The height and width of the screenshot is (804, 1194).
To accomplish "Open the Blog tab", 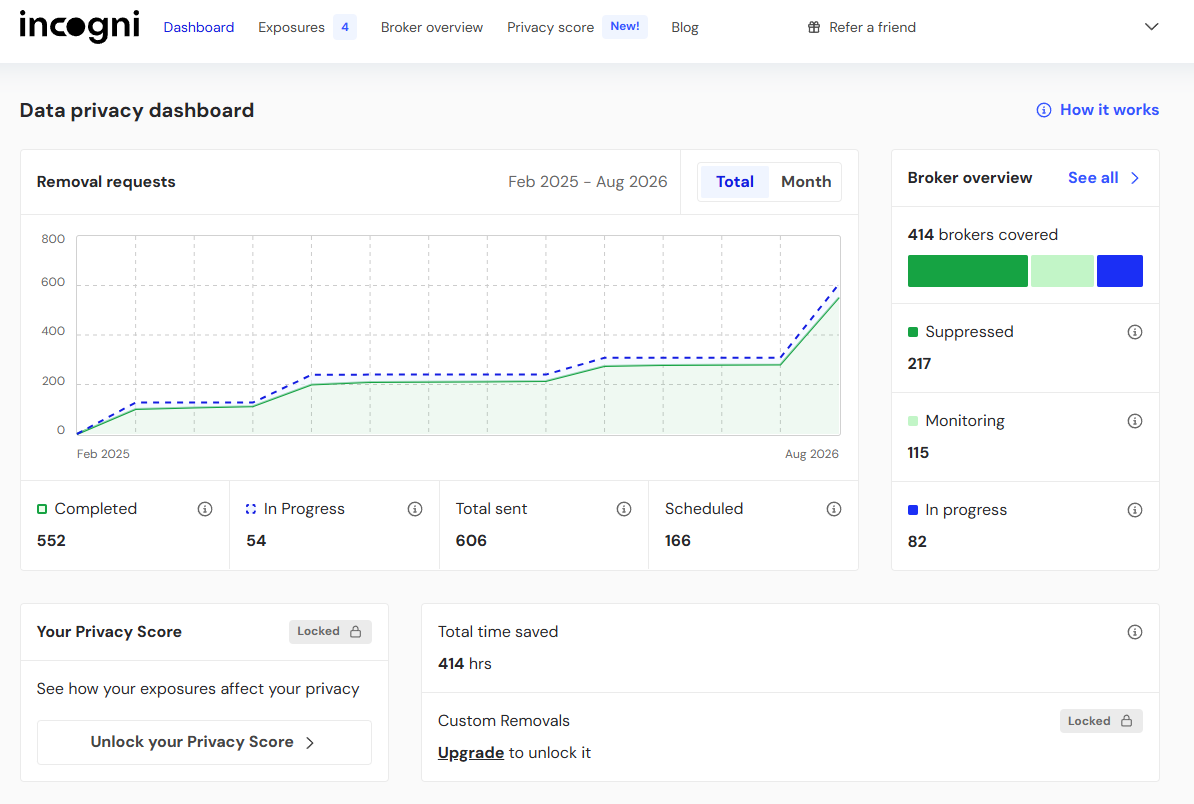I will 685,27.
